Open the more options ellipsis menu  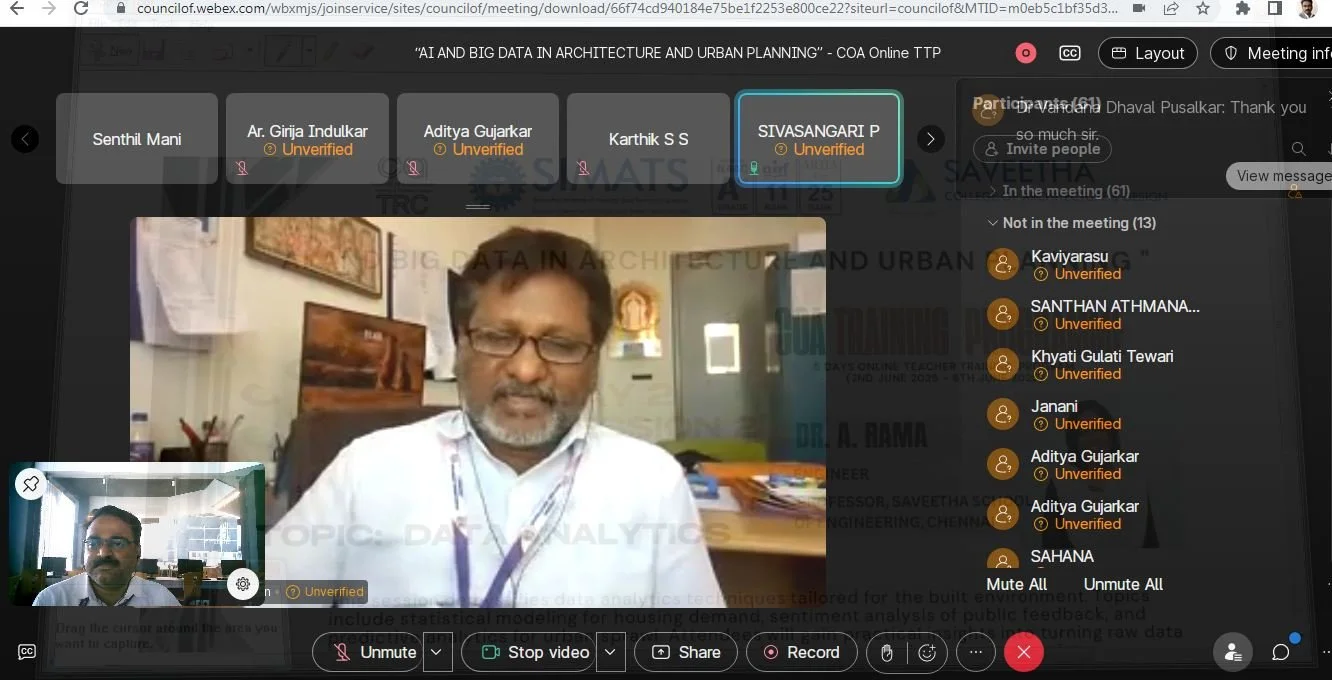coord(976,652)
